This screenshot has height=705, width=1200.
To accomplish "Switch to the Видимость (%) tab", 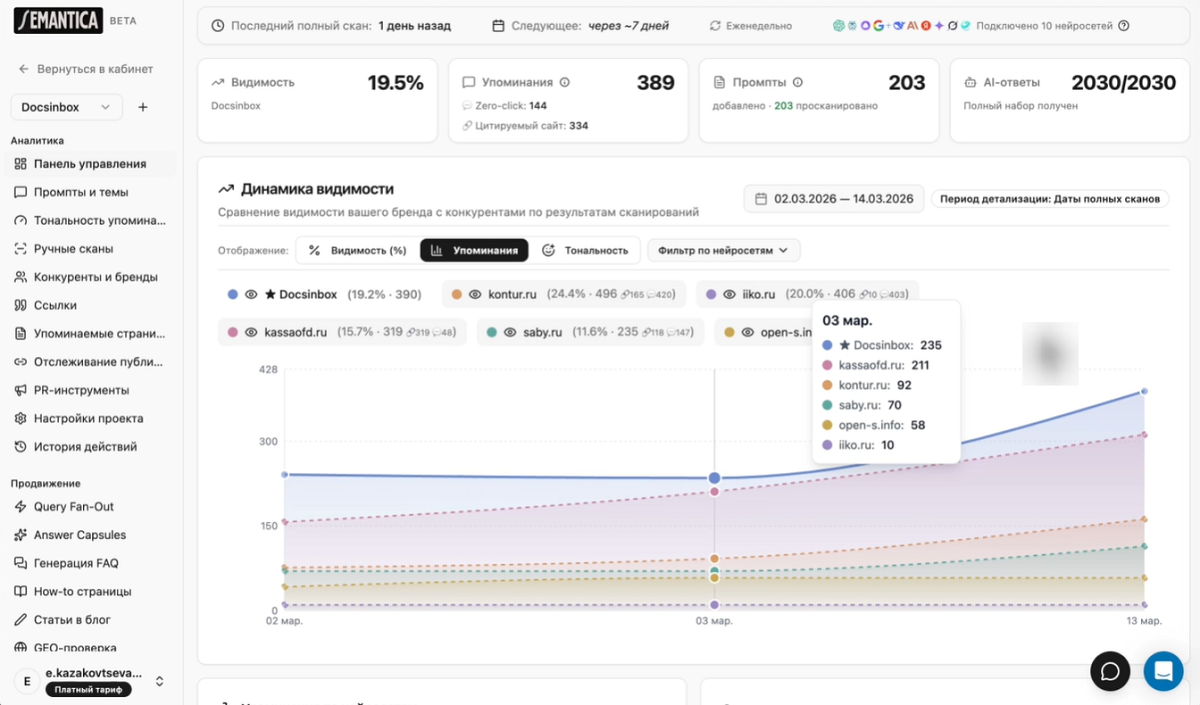I will point(357,250).
